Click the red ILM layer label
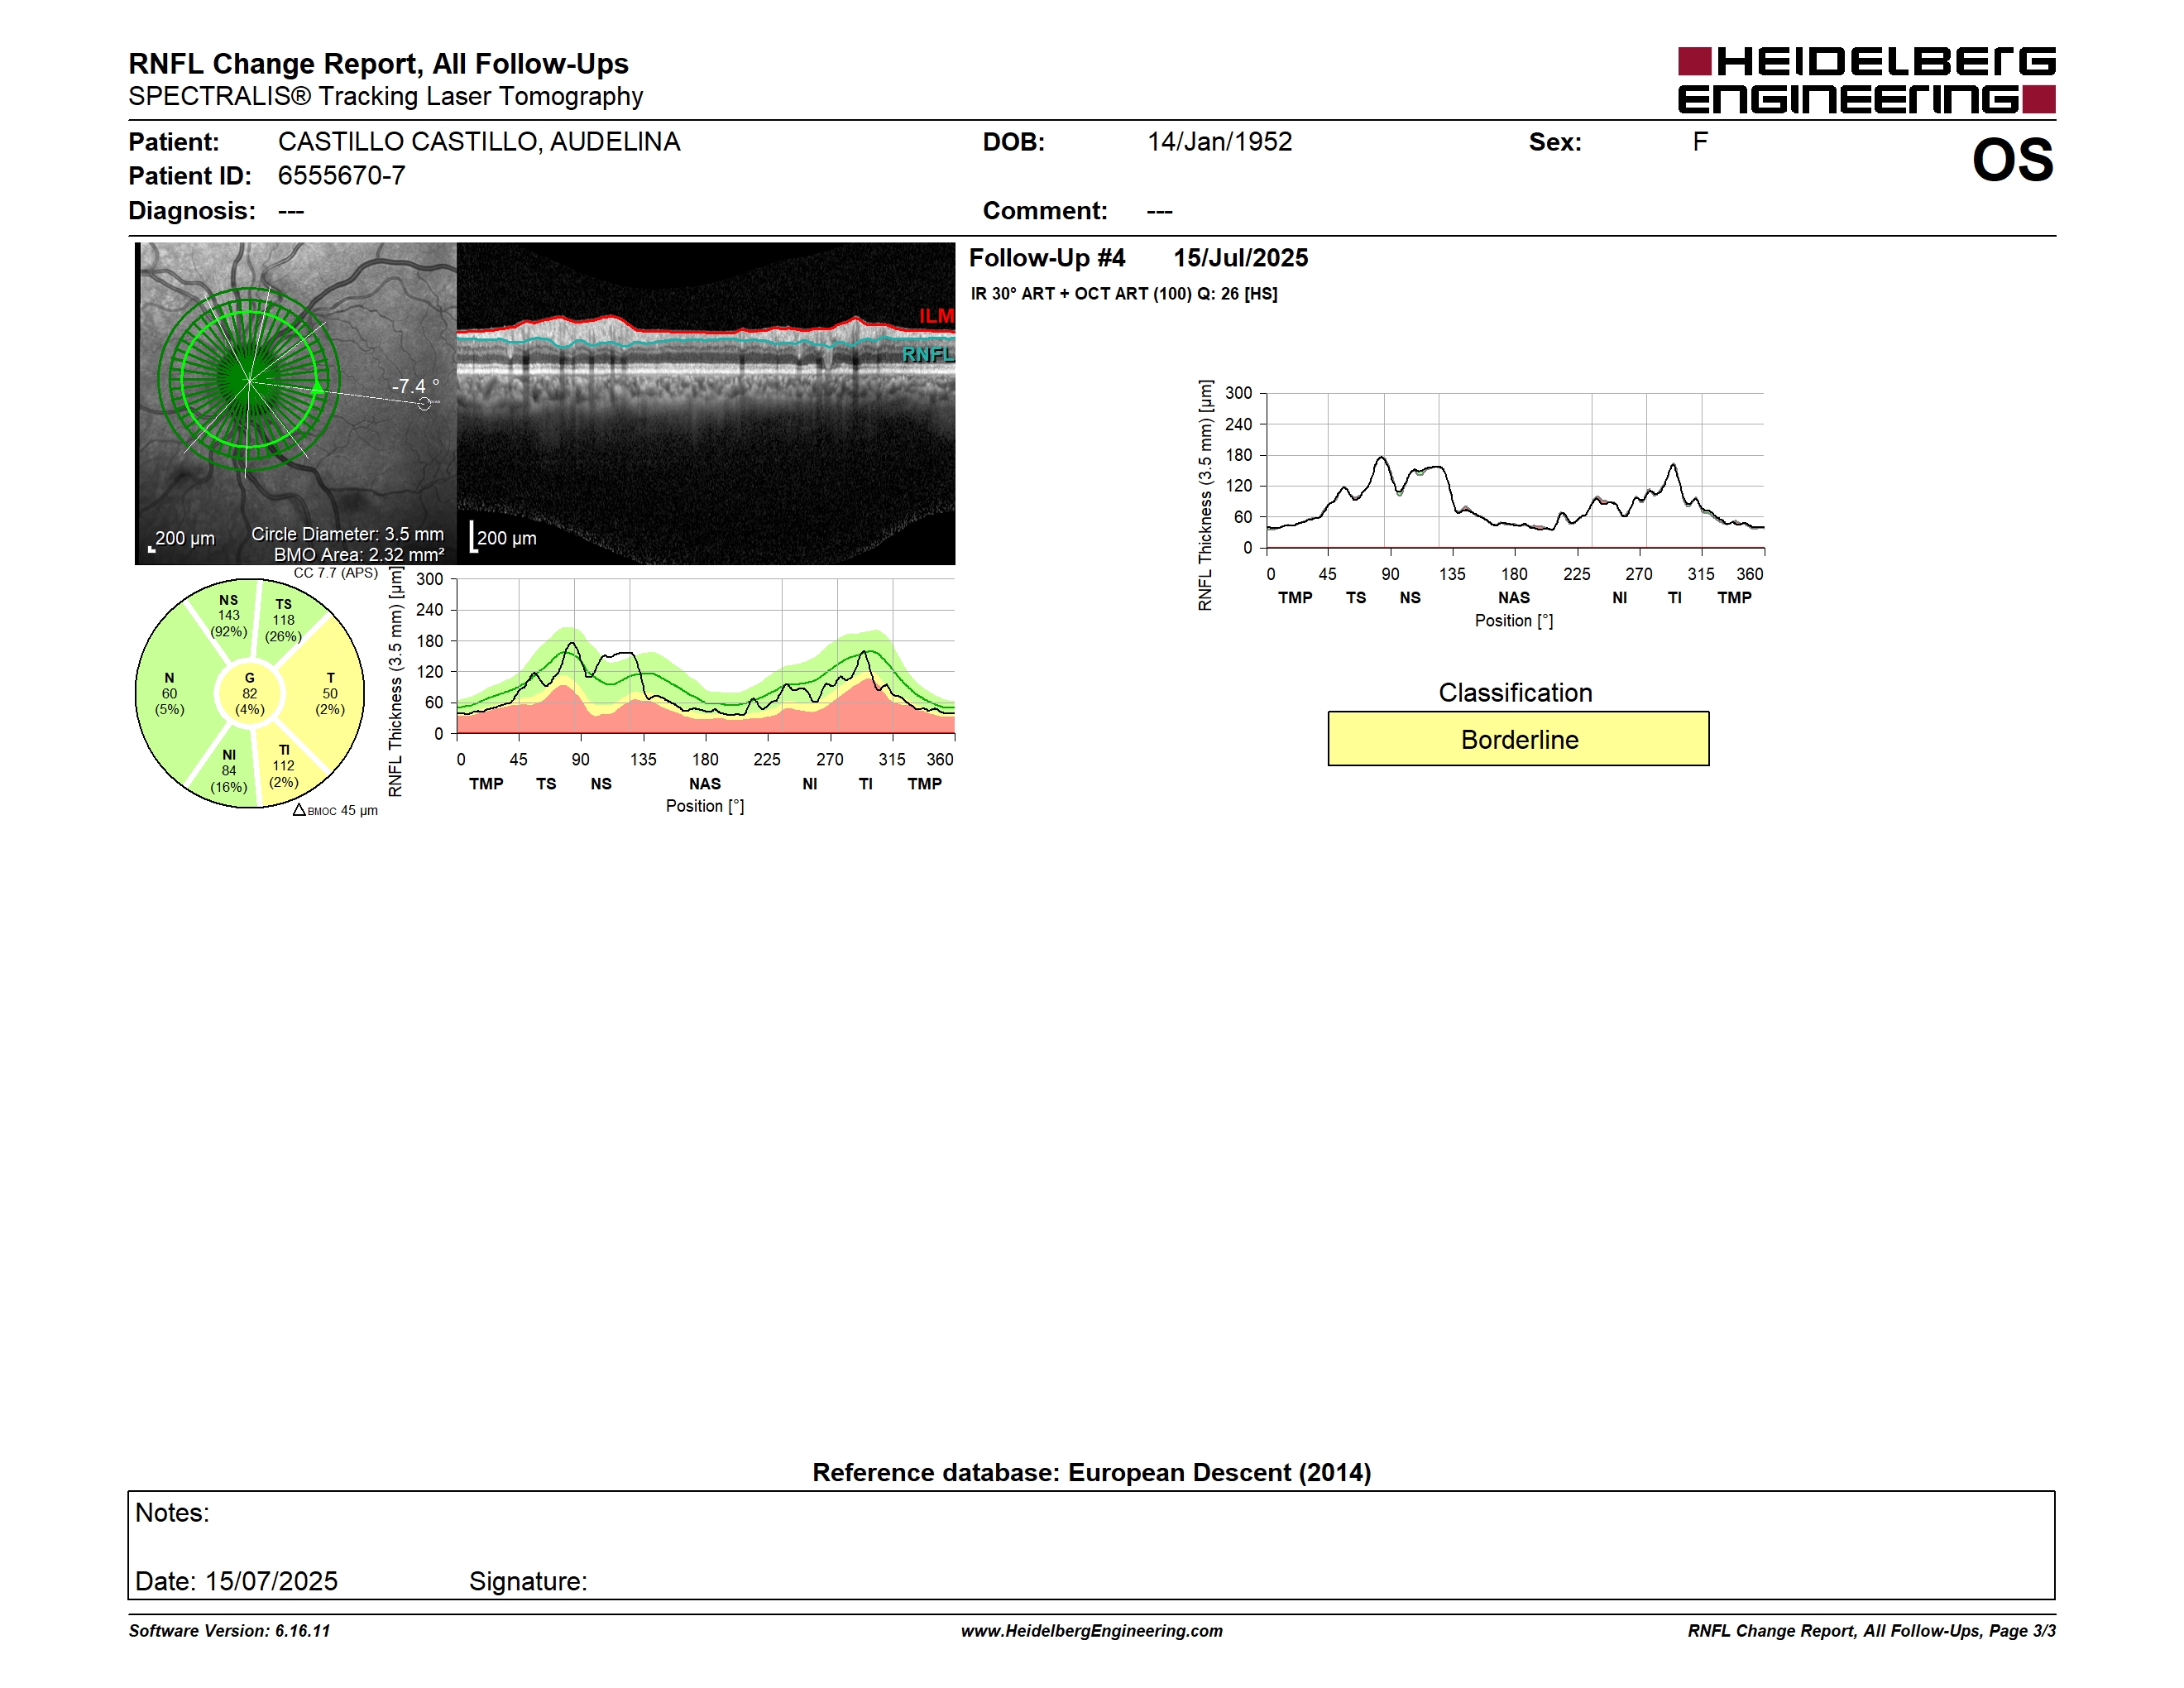 (x=937, y=316)
